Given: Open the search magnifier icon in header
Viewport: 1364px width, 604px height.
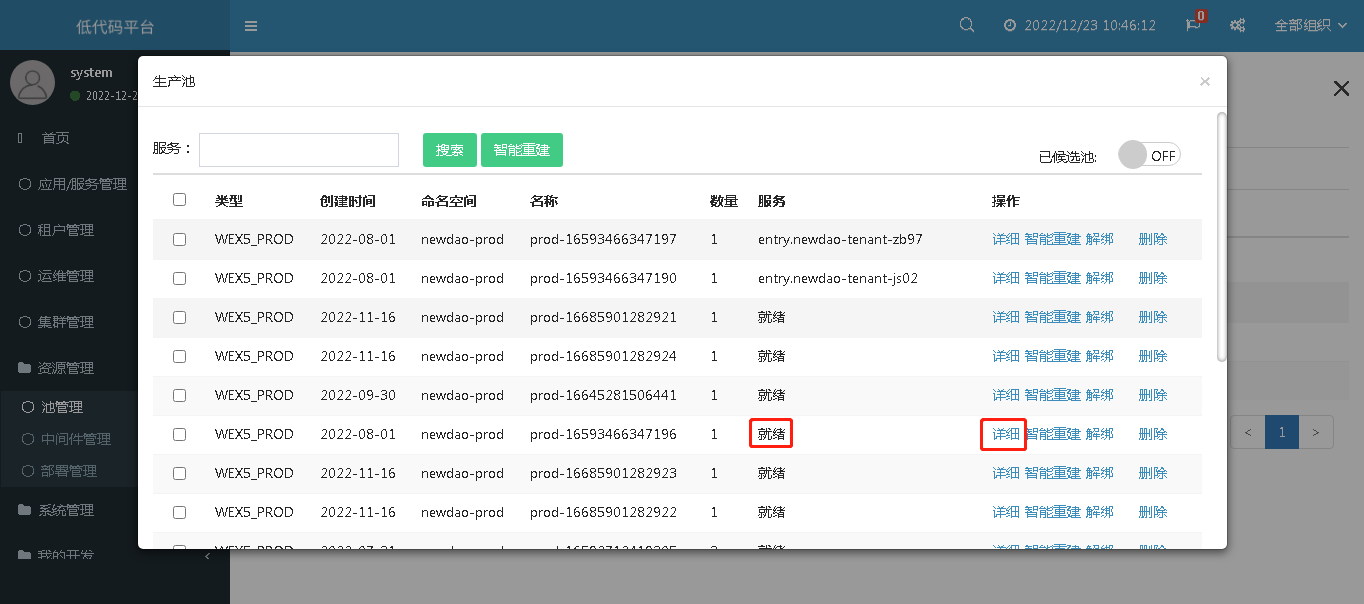Looking at the screenshot, I should pyautogui.click(x=967, y=26).
